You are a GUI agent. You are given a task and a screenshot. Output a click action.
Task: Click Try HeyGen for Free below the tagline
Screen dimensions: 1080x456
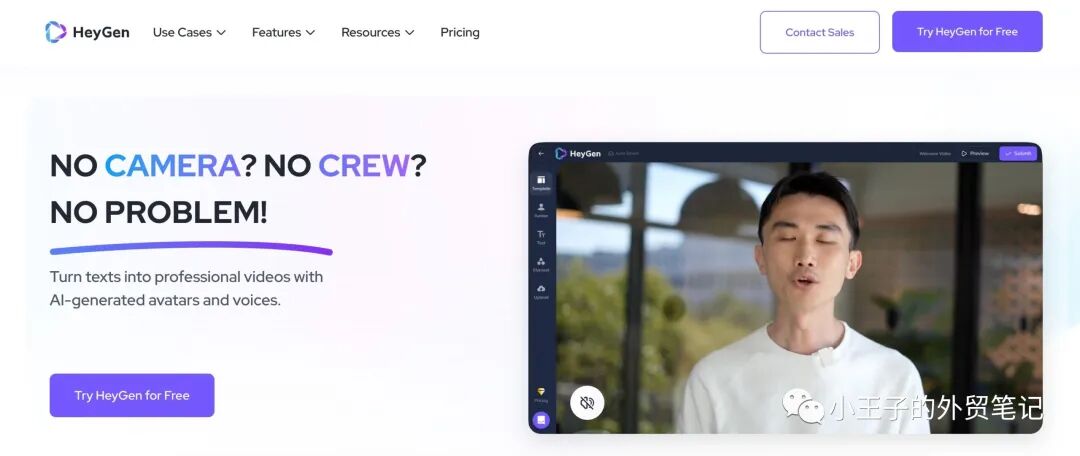click(x=132, y=395)
